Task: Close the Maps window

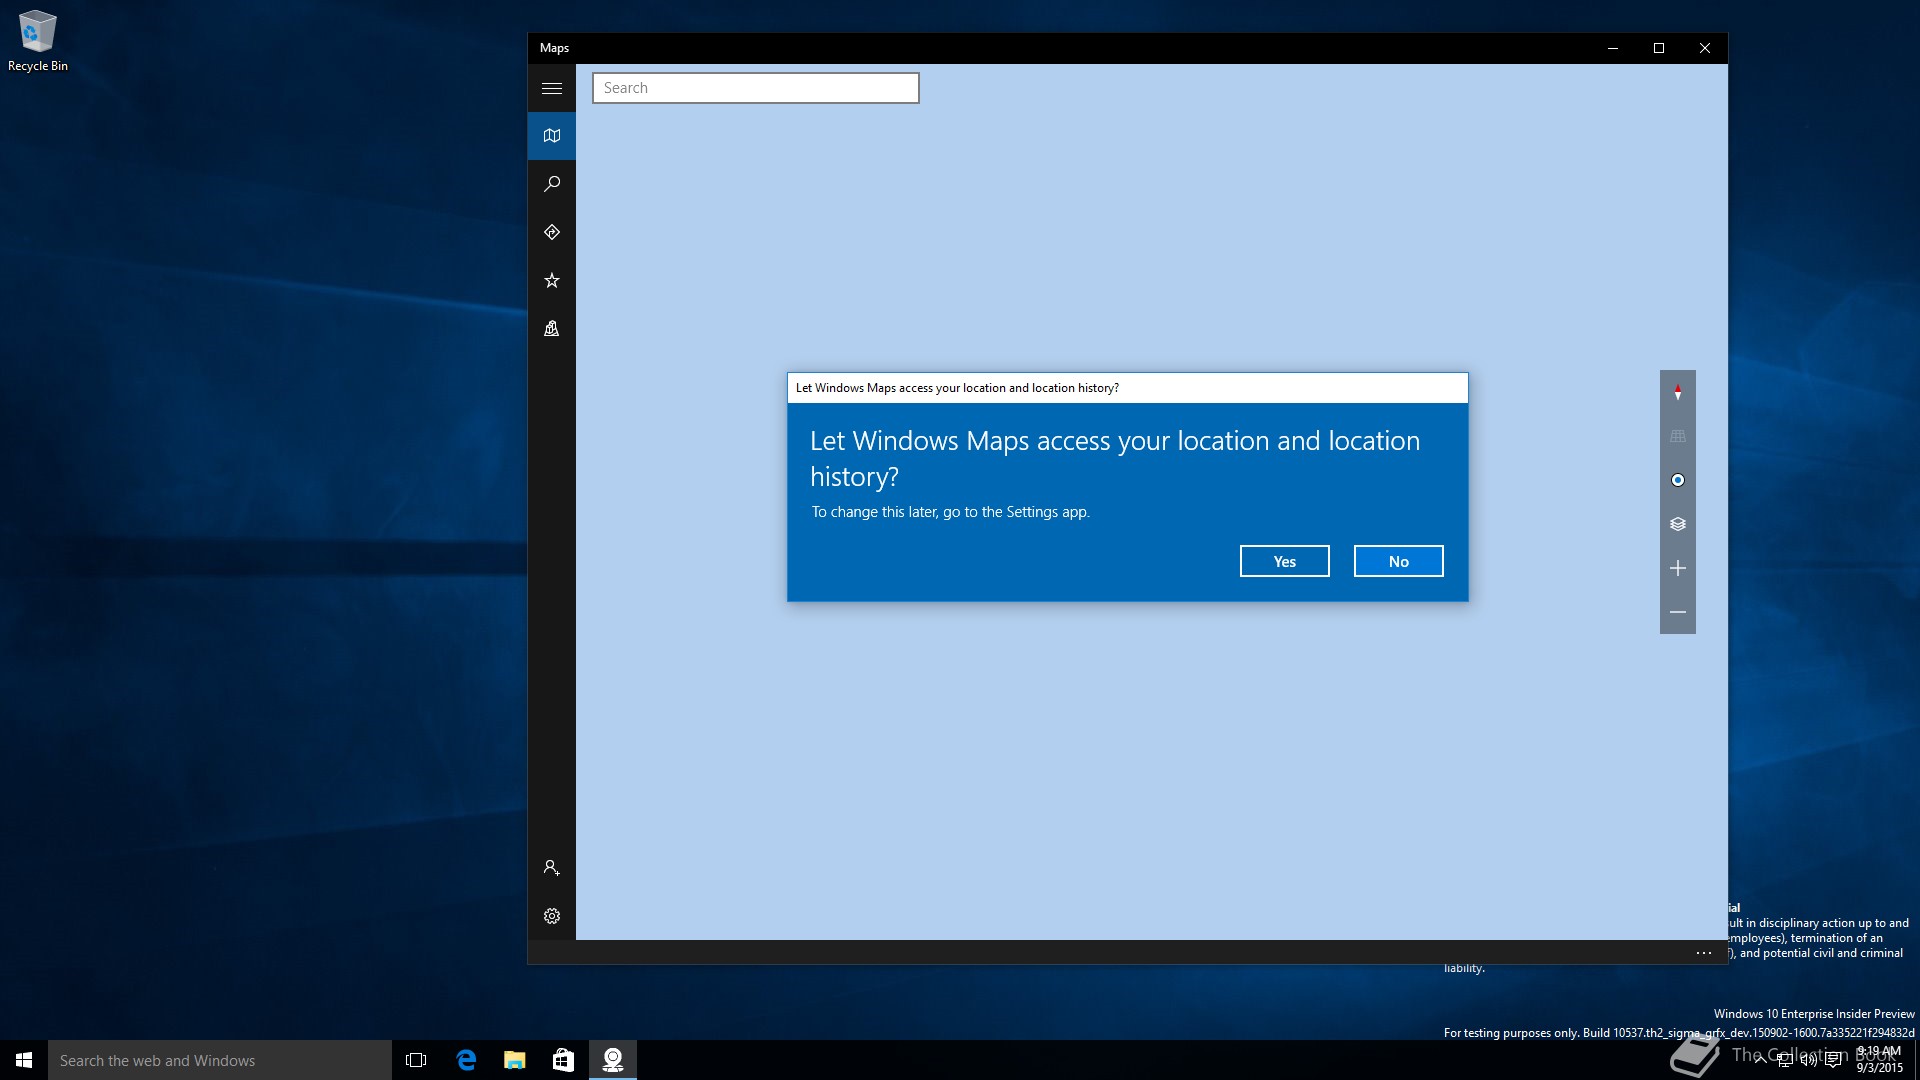Action: (x=1705, y=48)
